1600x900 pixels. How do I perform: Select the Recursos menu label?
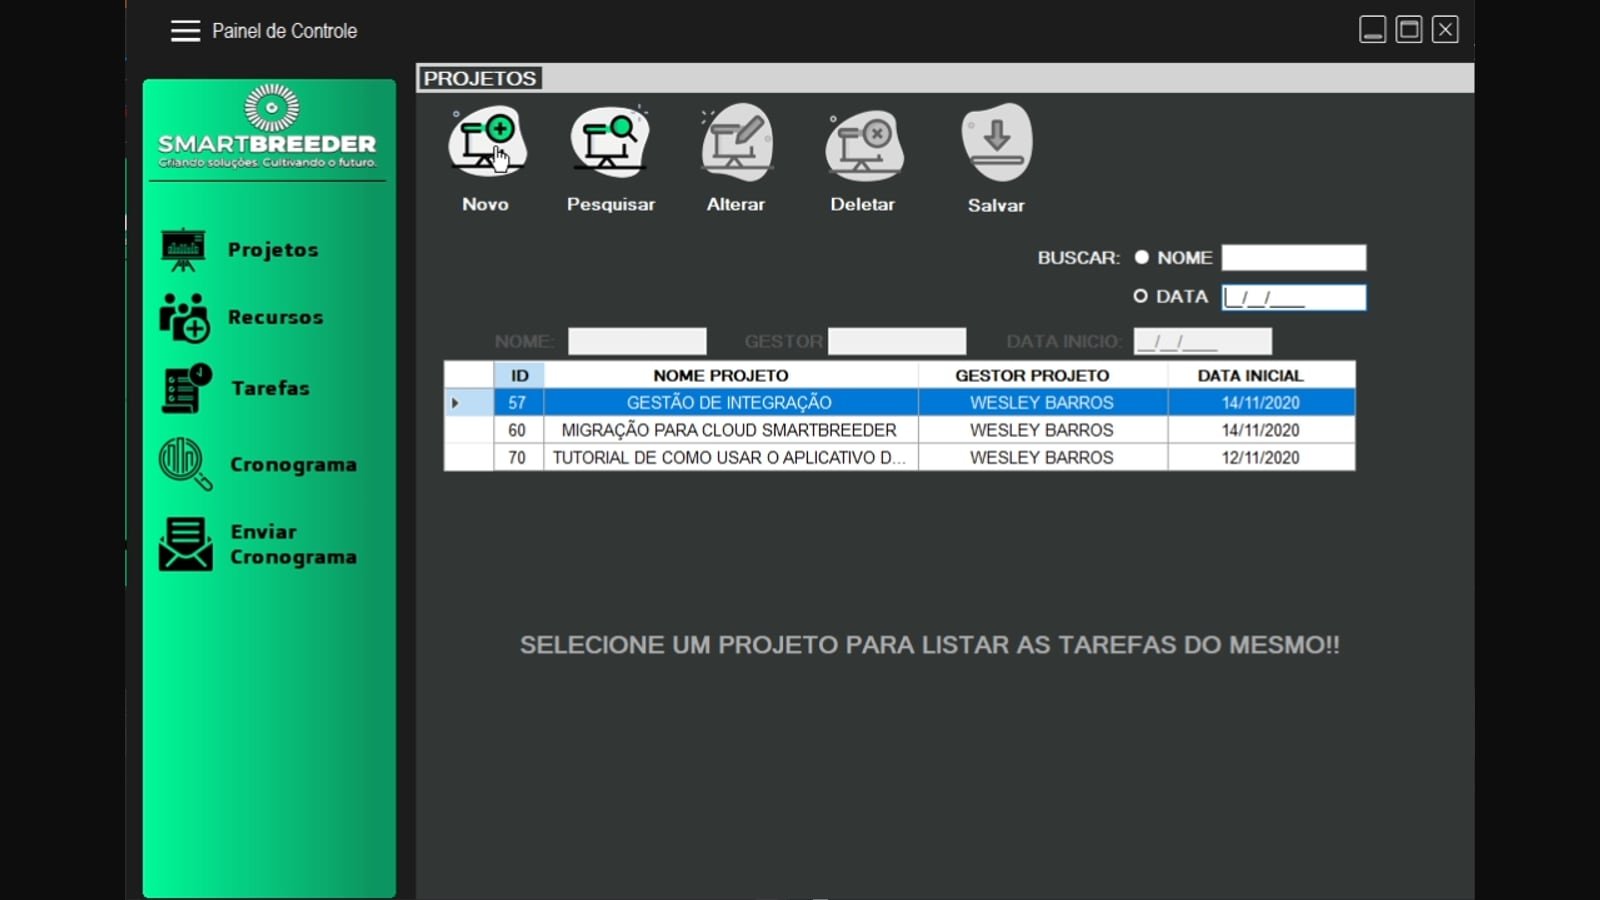click(276, 317)
